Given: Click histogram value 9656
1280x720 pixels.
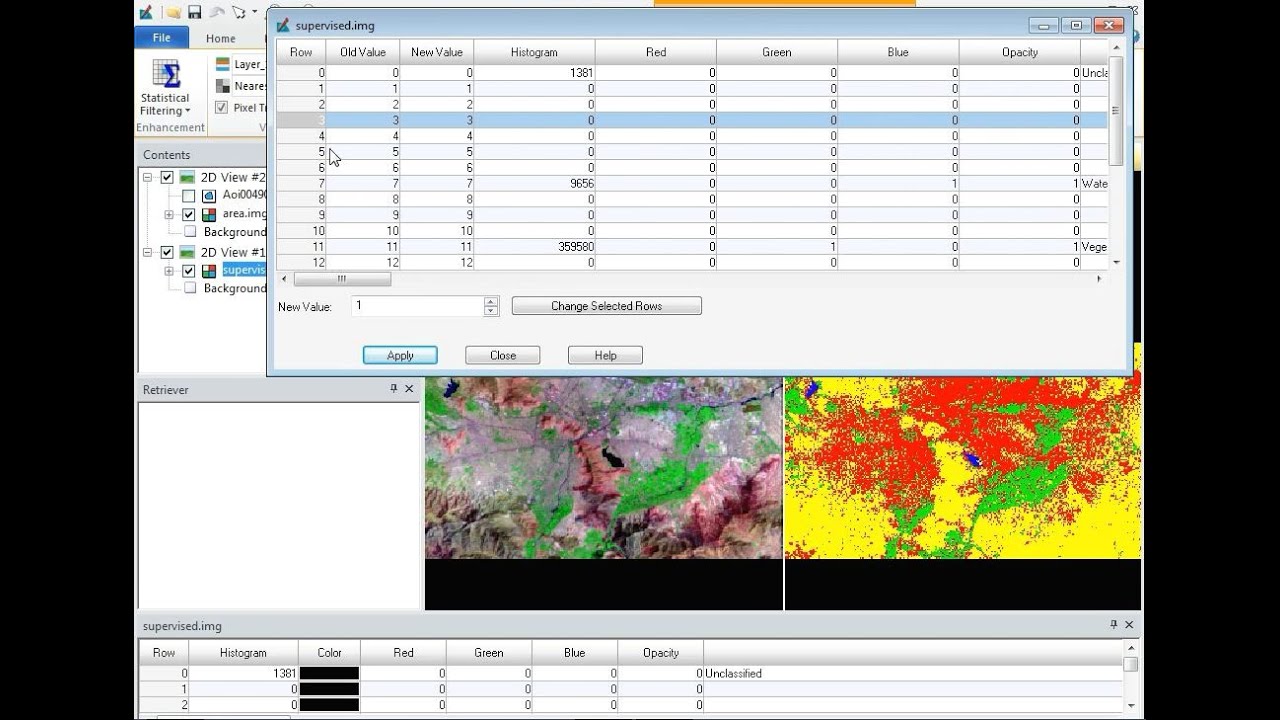Looking at the screenshot, I should 581,183.
